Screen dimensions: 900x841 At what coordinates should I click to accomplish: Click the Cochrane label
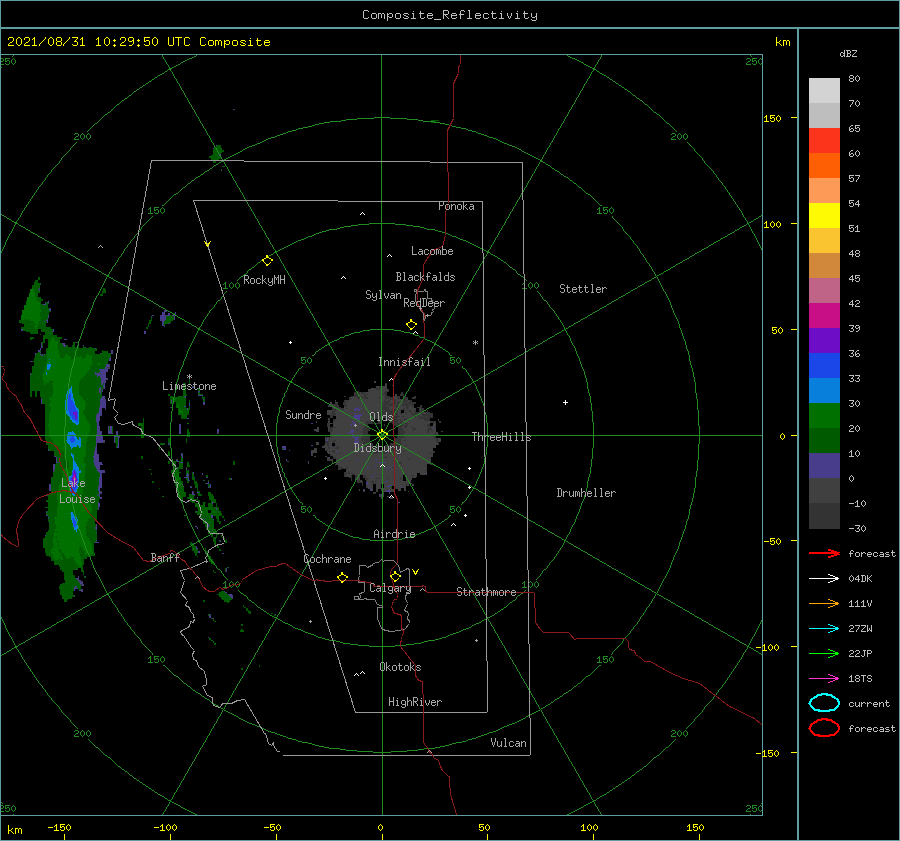click(327, 559)
